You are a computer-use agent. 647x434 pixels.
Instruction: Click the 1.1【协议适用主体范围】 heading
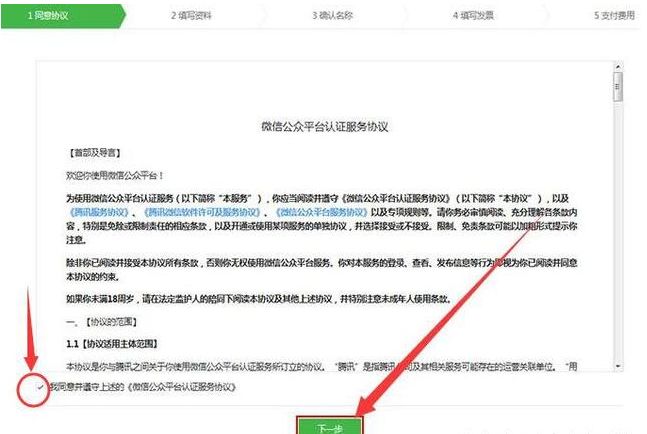coord(112,344)
